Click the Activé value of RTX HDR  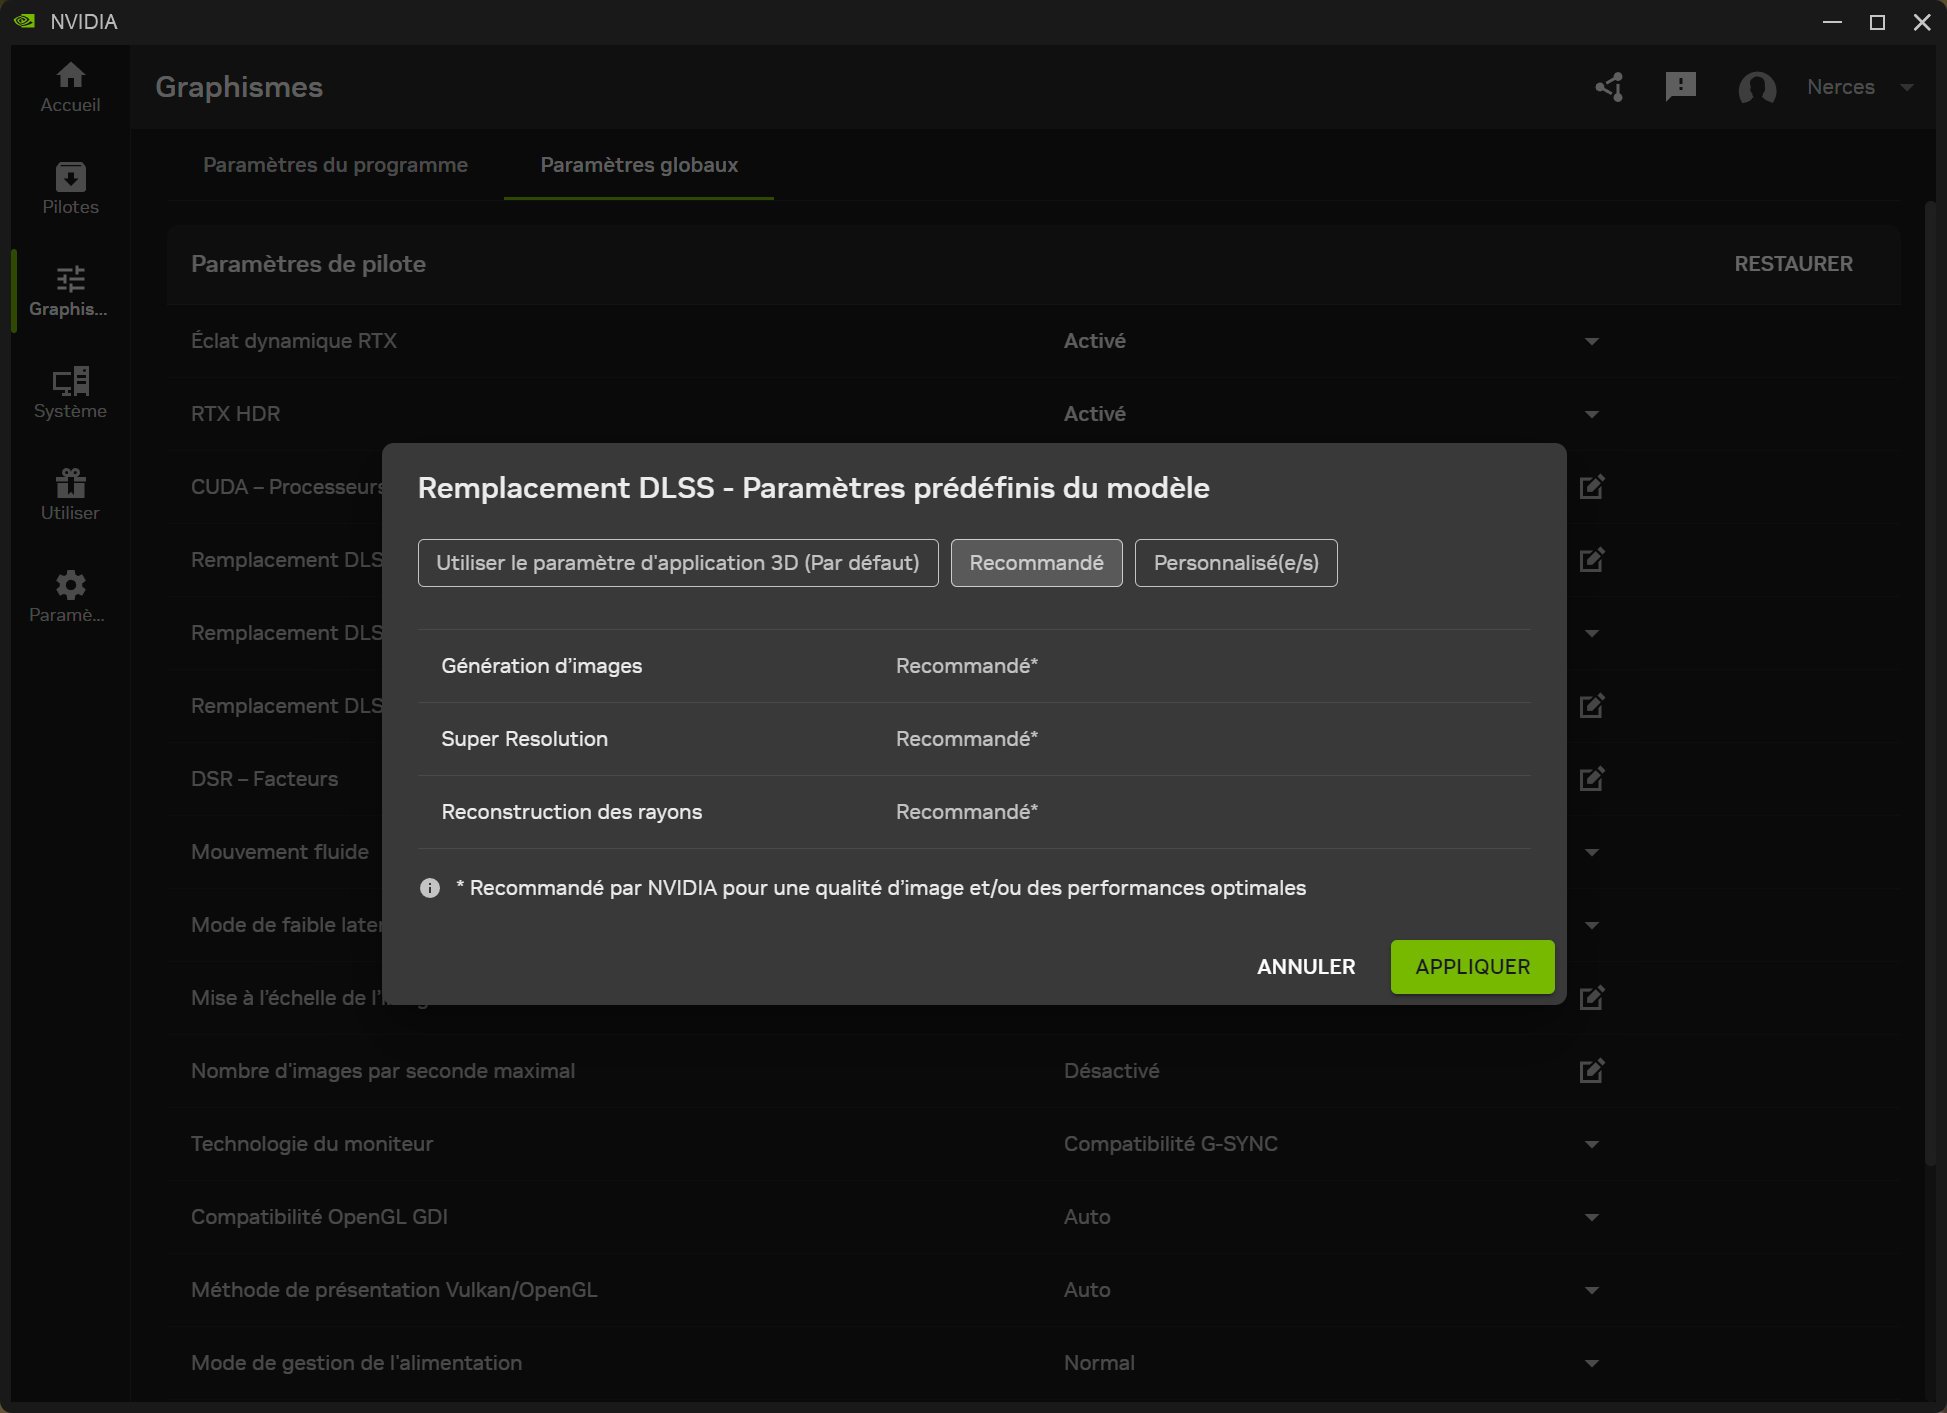[x=1094, y=414]
